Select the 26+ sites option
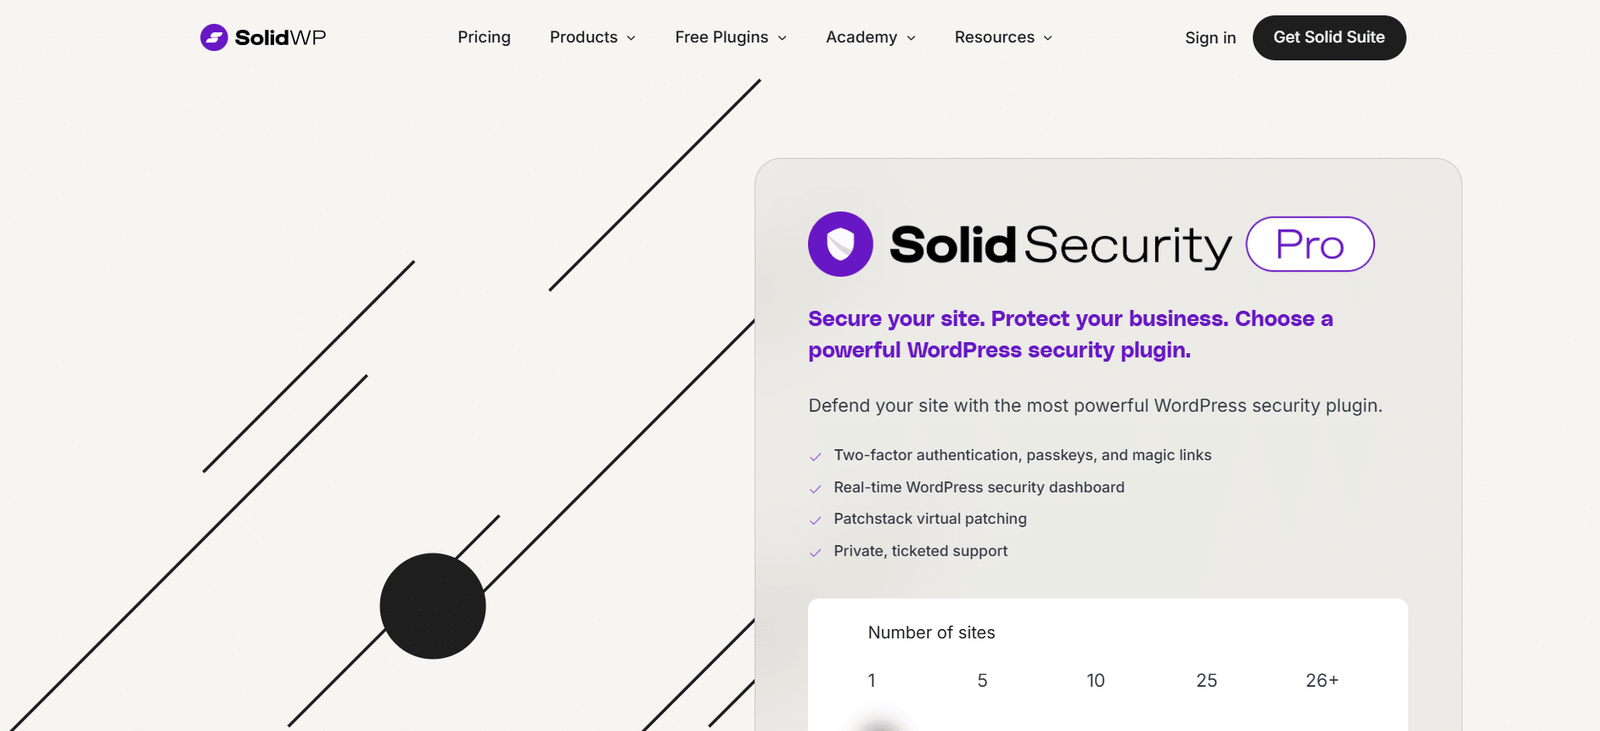1600x731 pixels. [x=1321, y=681]
